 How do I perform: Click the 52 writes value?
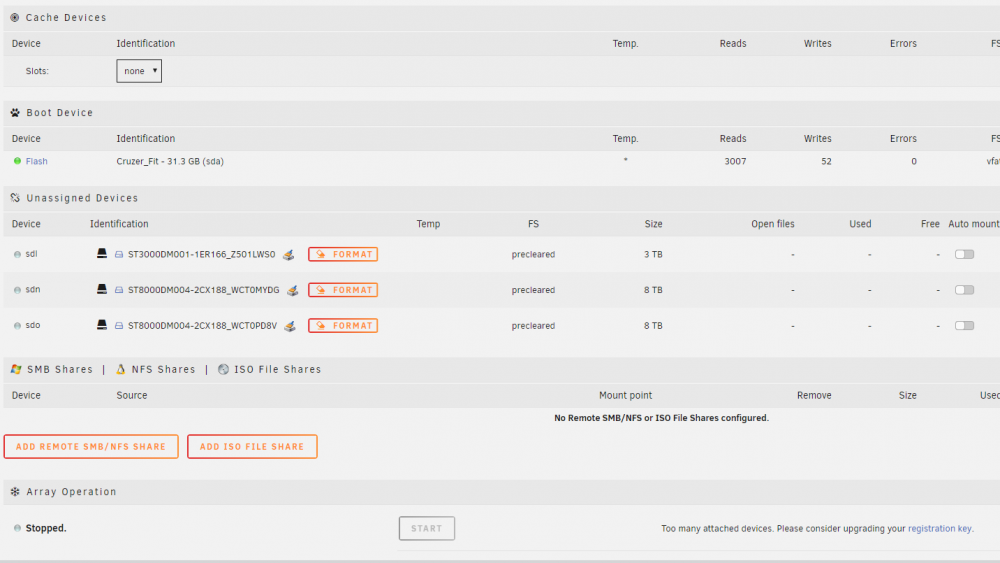point(827,161)
